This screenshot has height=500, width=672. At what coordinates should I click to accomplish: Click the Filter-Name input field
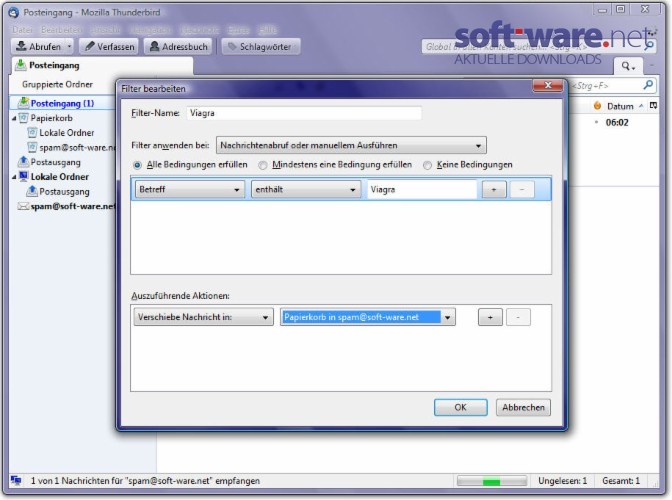click(x=304, y=113)
